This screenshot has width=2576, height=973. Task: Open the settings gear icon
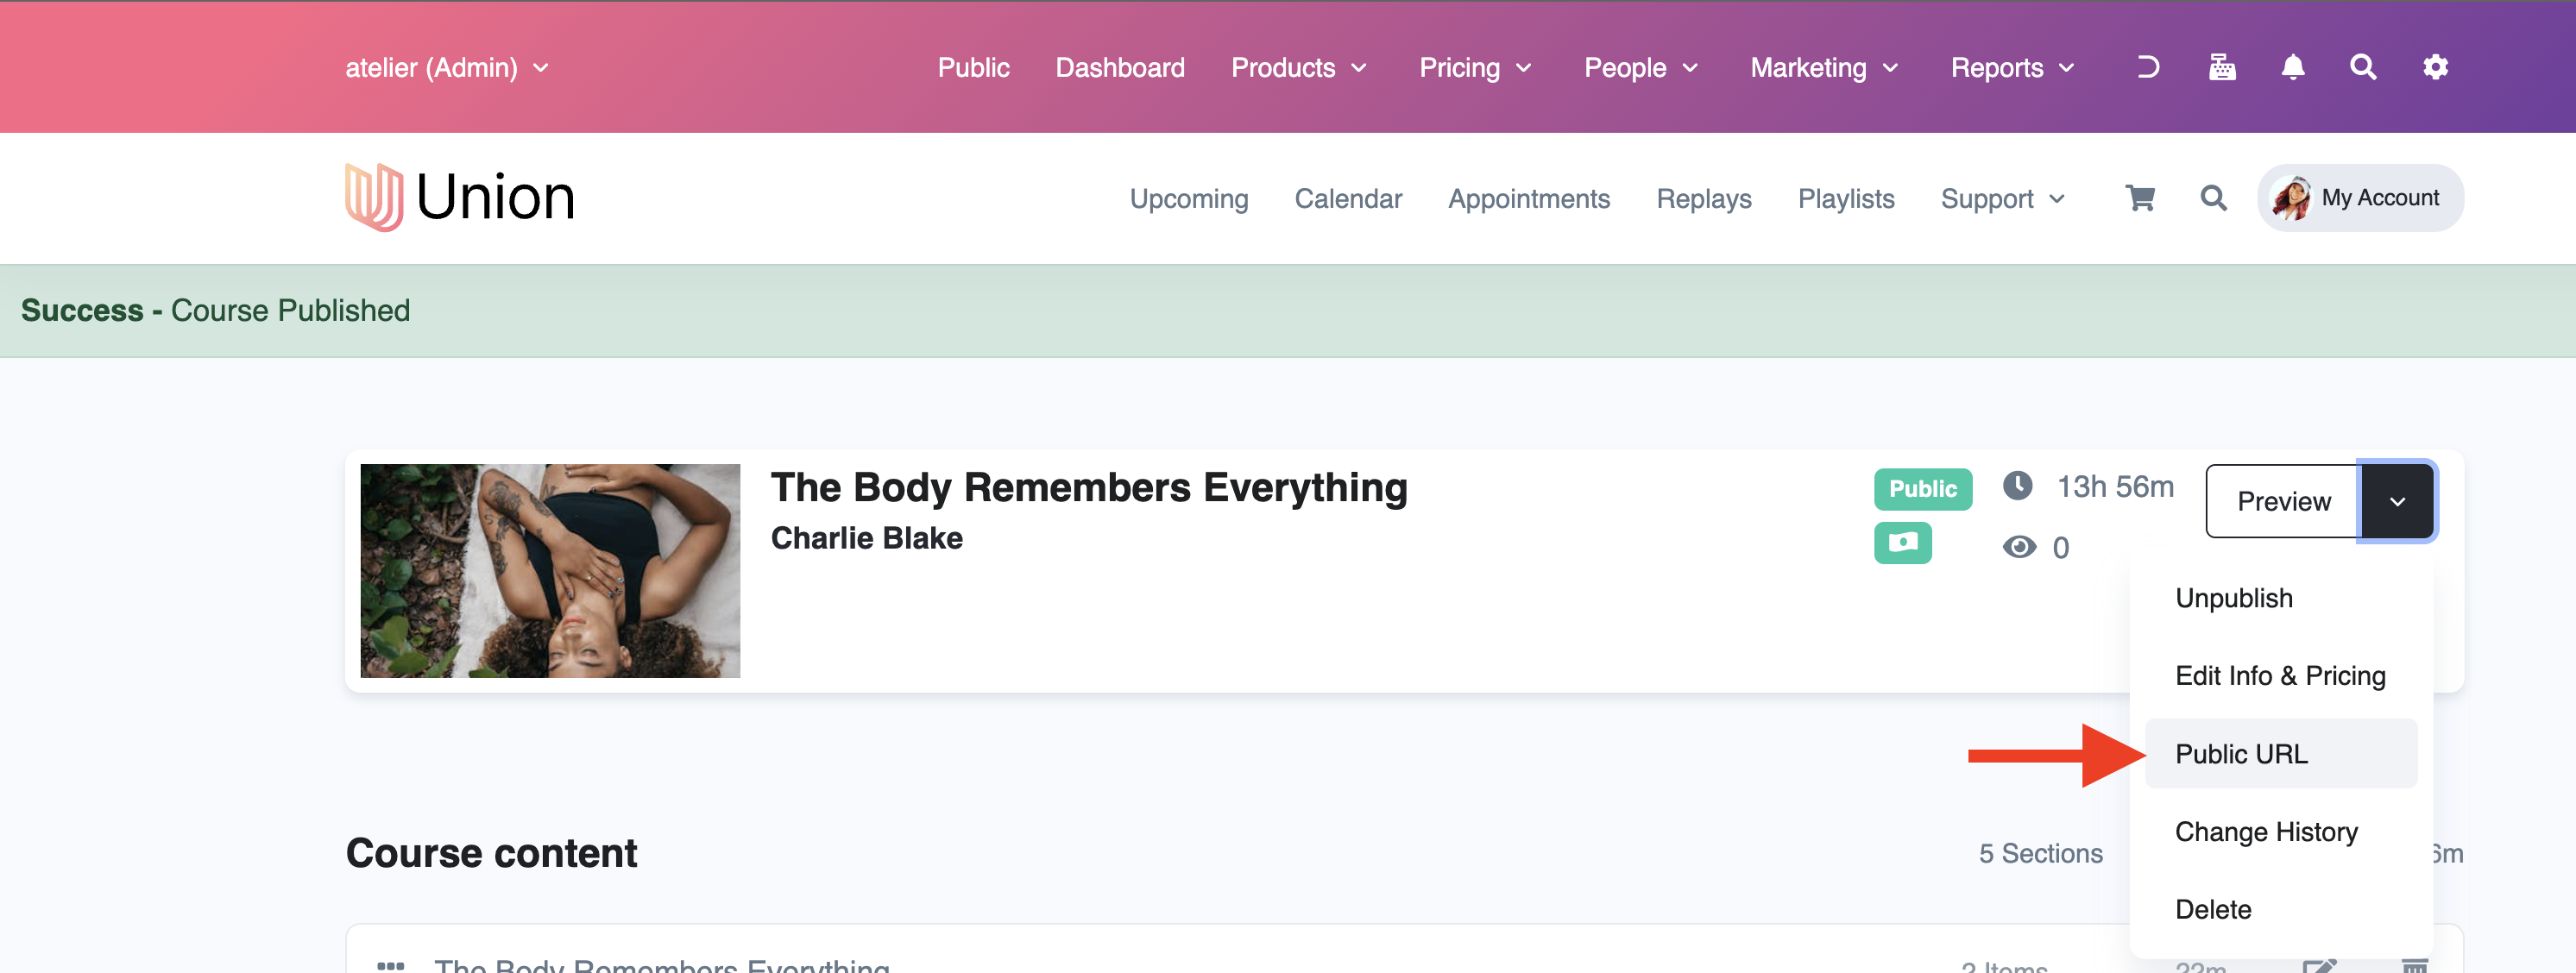pos(2435,67)
